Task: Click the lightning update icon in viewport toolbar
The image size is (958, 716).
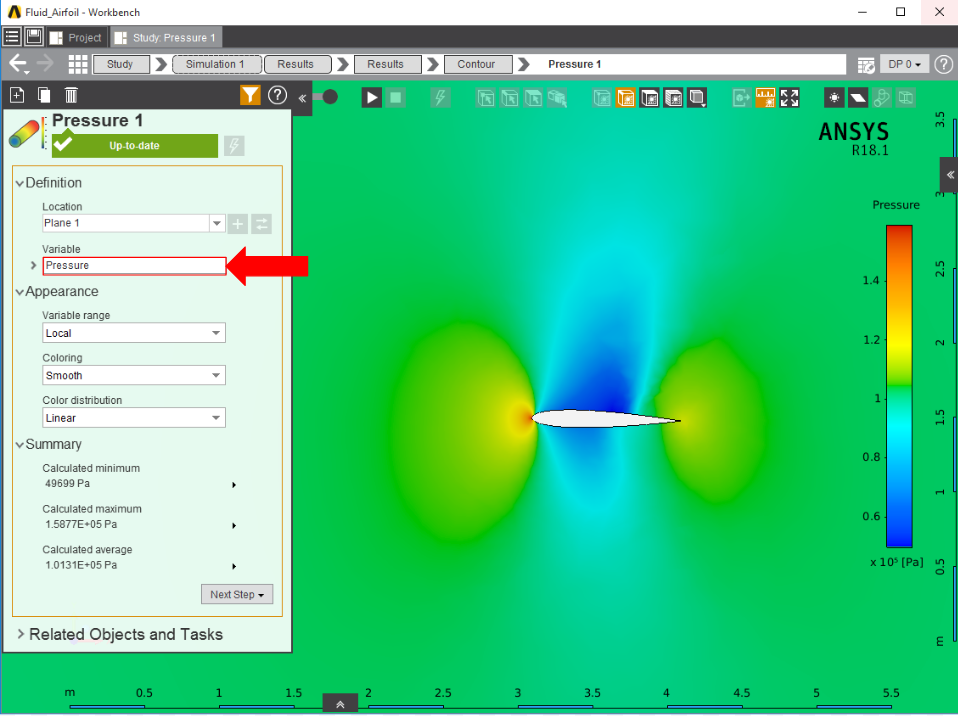Action: click(440, 98)
